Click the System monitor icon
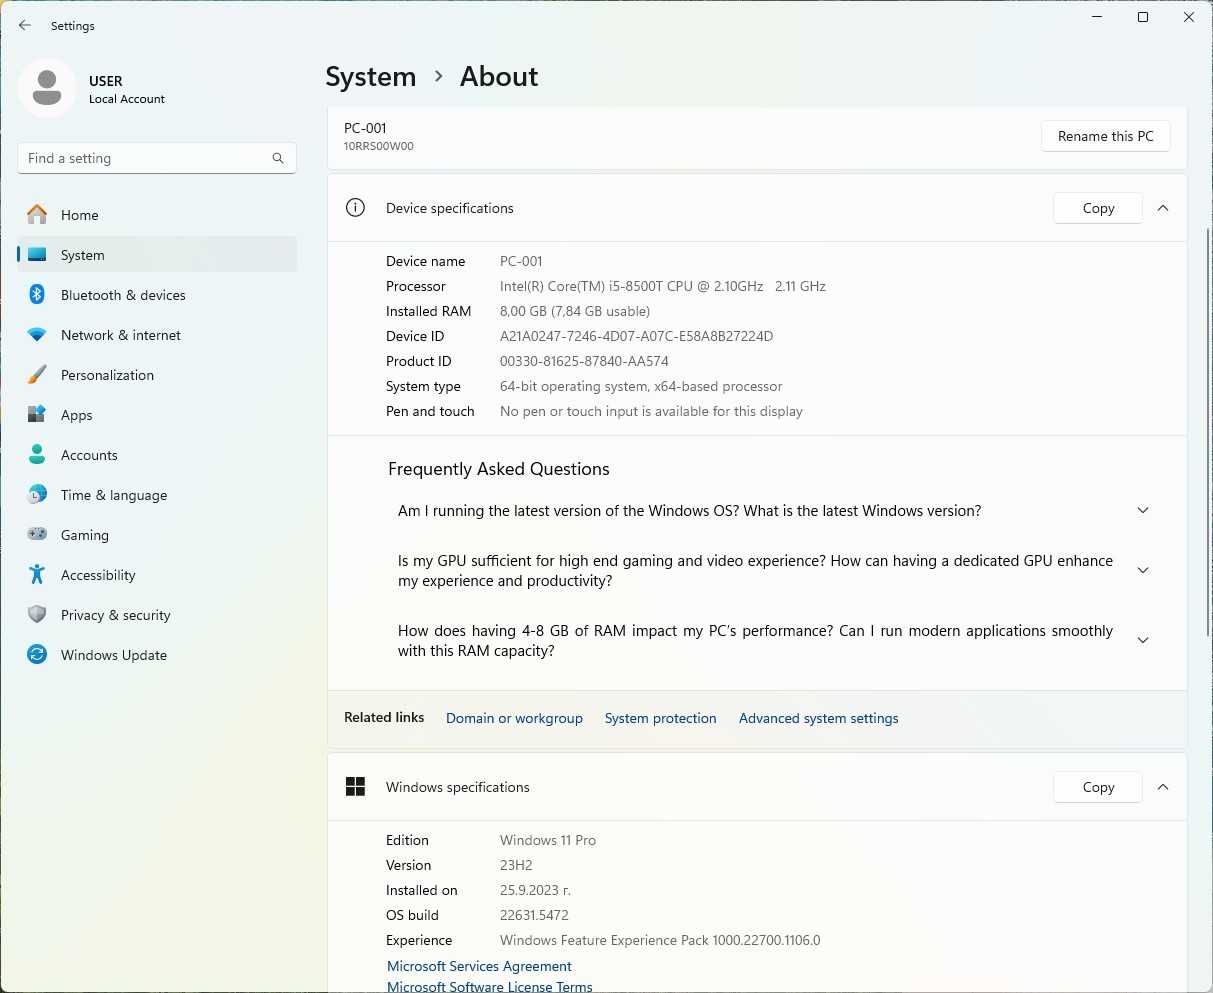 point(37,255)
